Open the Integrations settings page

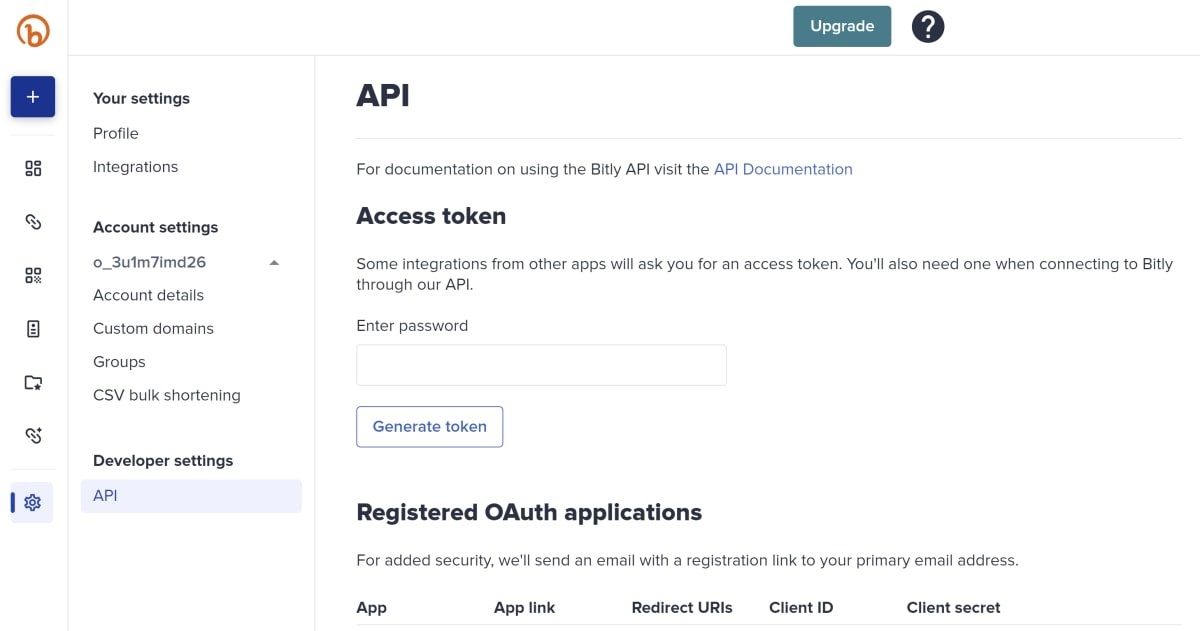[135, 166]
